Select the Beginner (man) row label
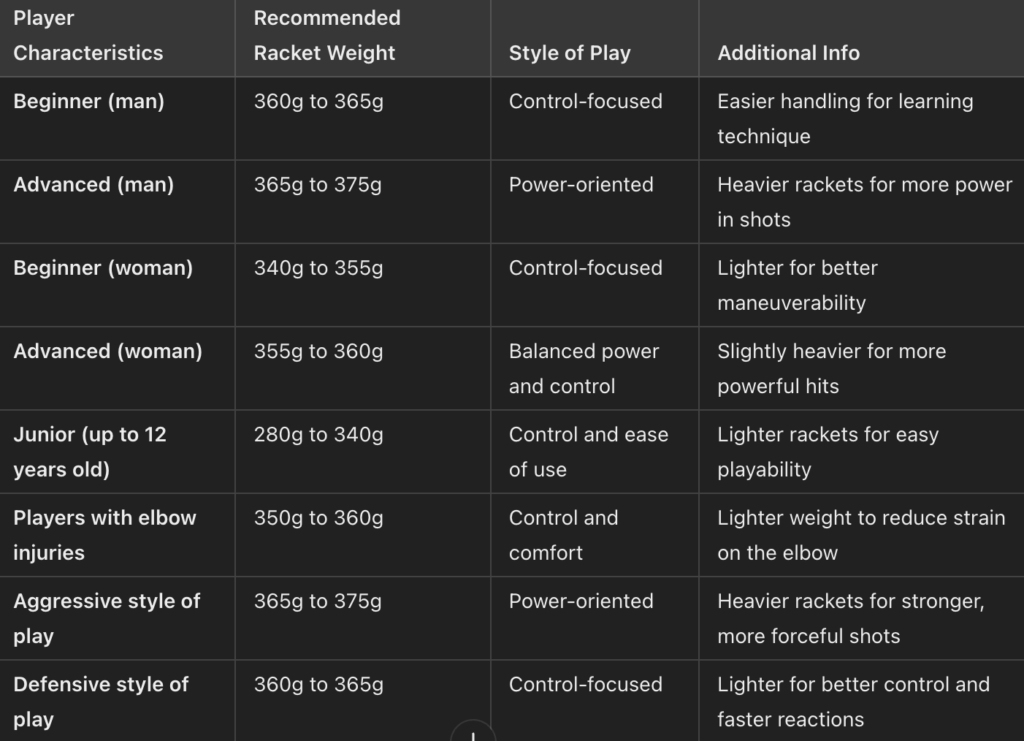 pos(89,101)
